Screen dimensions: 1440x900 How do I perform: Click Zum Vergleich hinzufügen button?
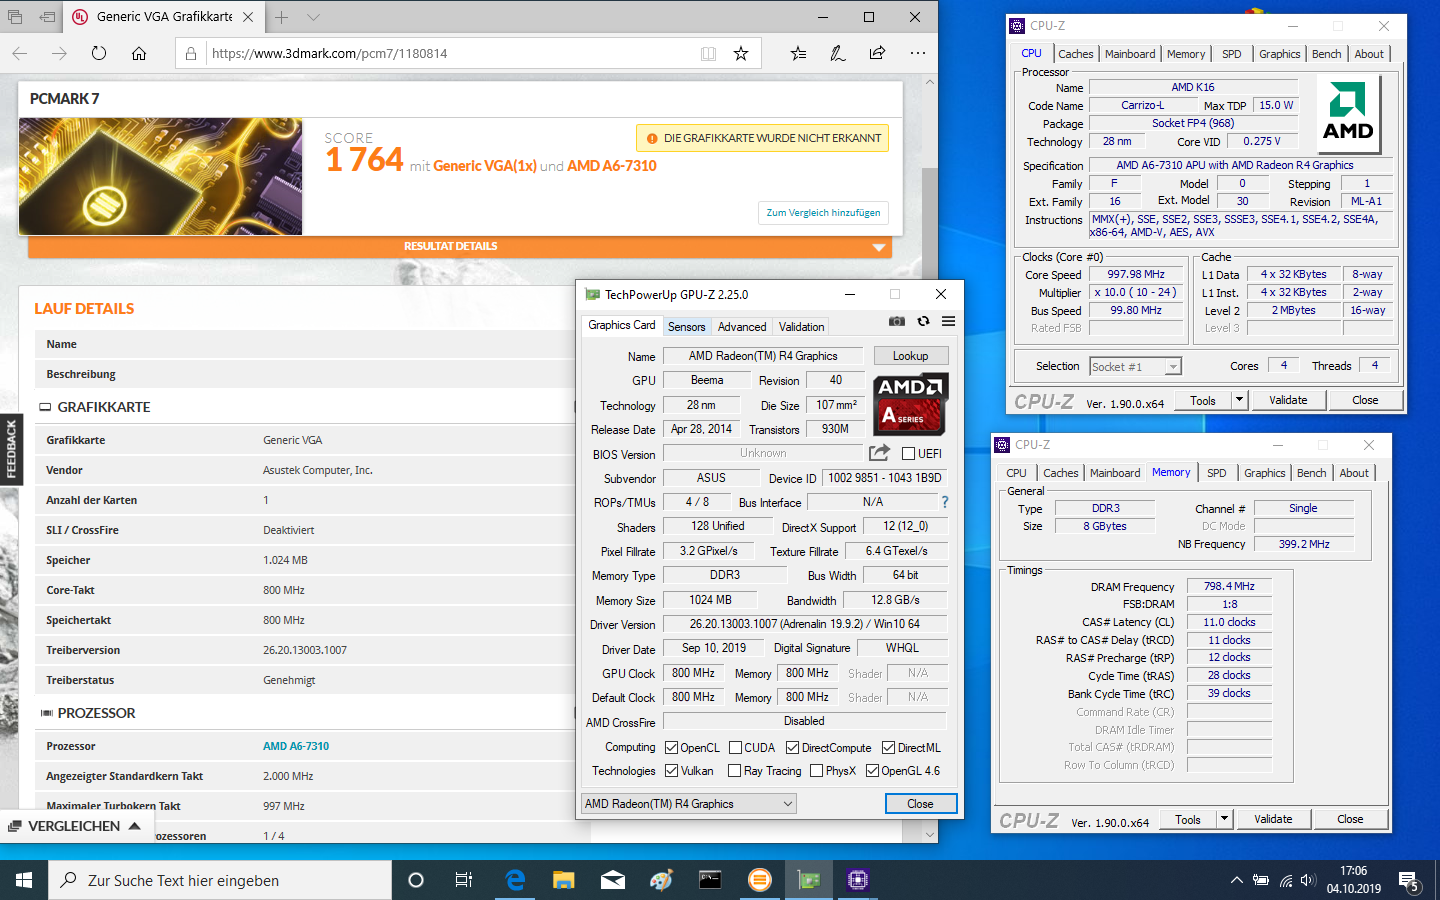(x=823, y=212)
